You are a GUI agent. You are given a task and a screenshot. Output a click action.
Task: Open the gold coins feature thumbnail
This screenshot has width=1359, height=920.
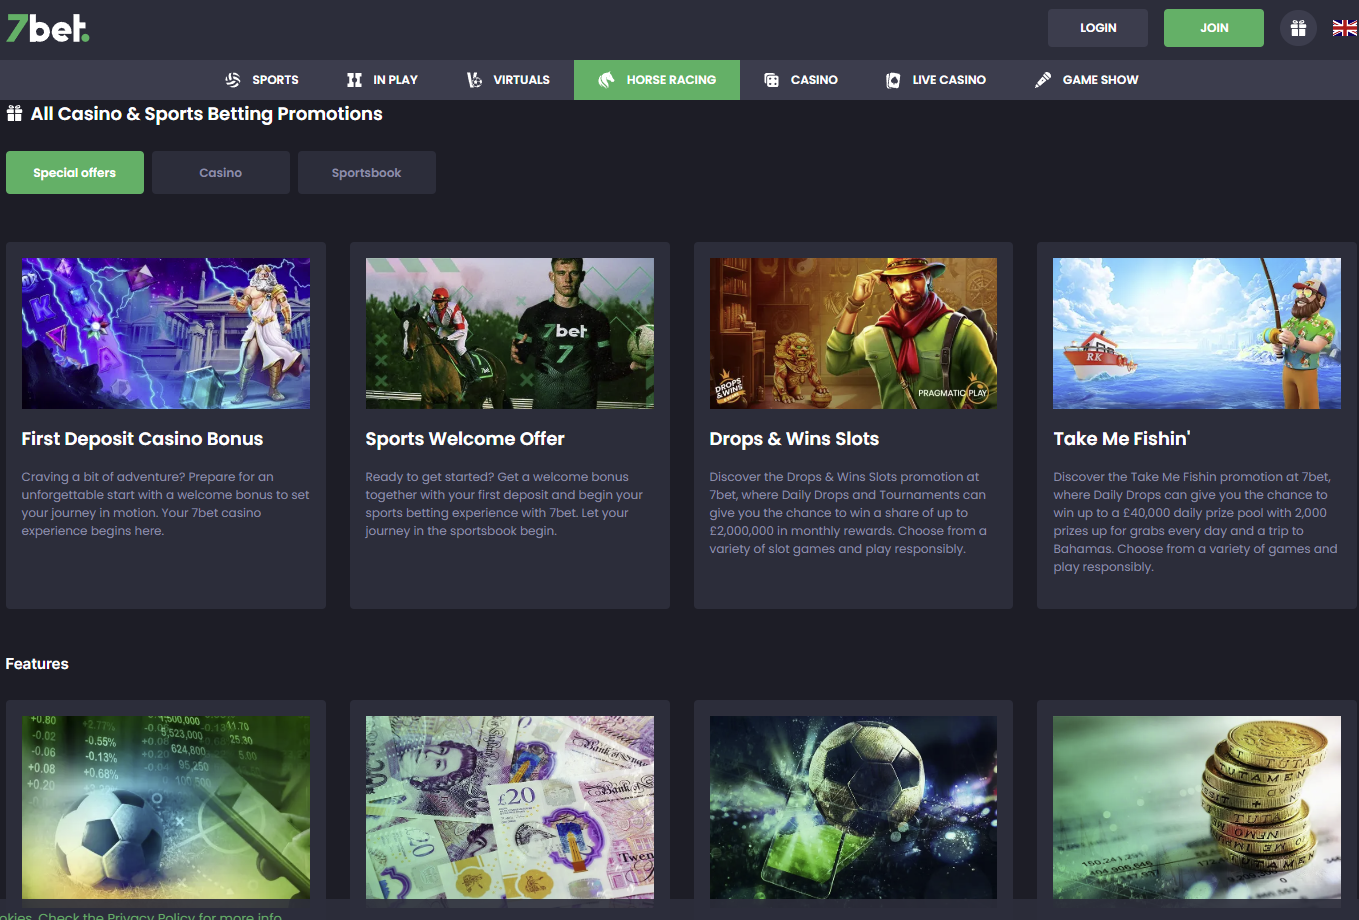point(1196,807)
